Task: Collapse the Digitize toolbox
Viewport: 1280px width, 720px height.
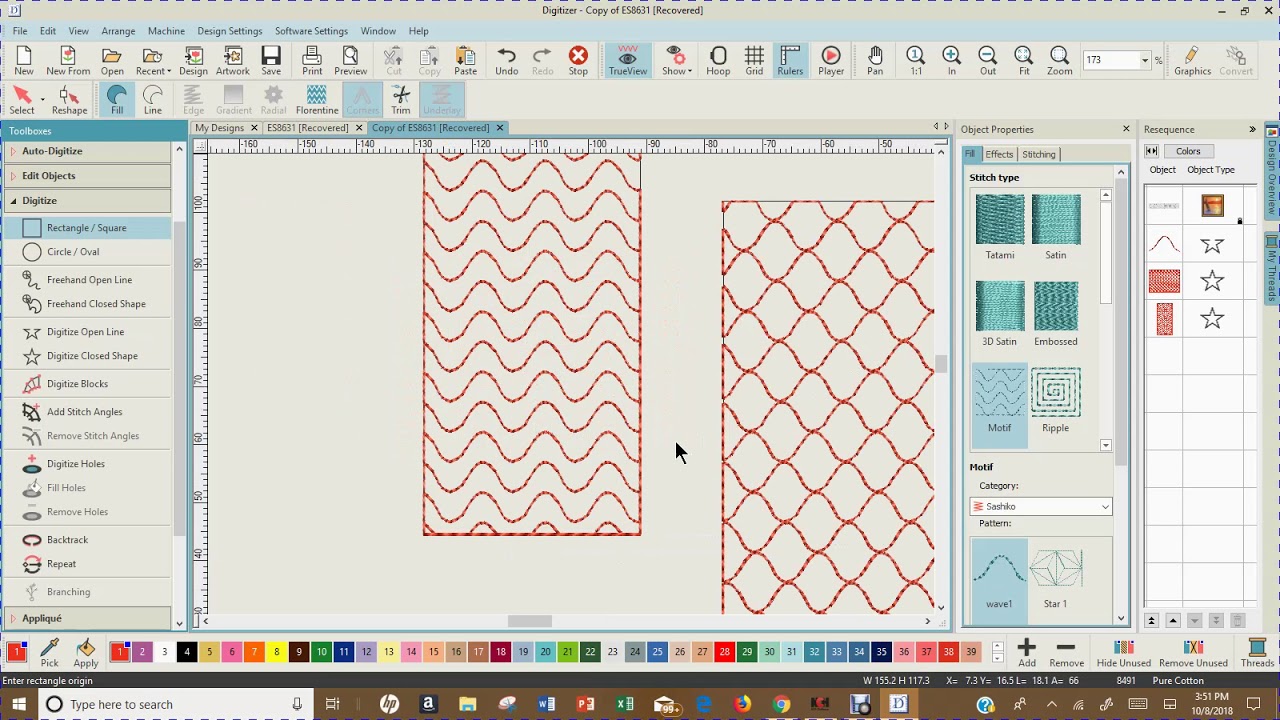Action: pos(87,201)
